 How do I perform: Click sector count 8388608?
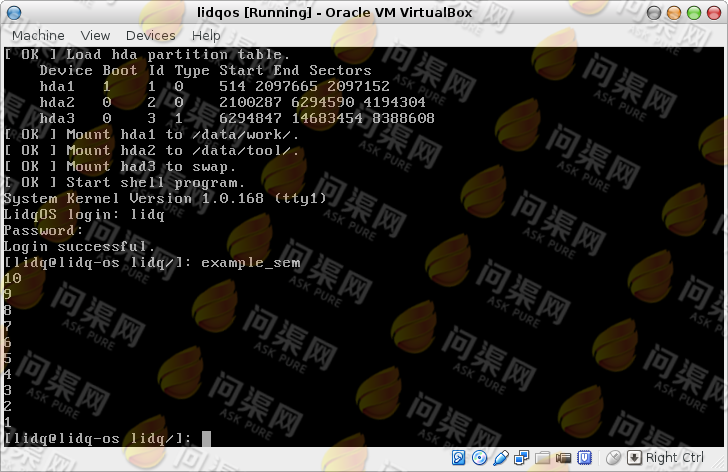coord(403,119)
